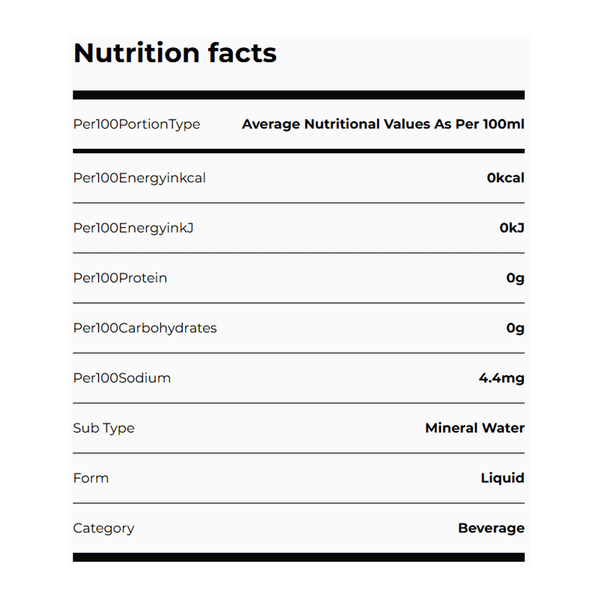Select the Sub Type row label
The width and height of the screenshot is (600, 600).
(x=104, y=428)
